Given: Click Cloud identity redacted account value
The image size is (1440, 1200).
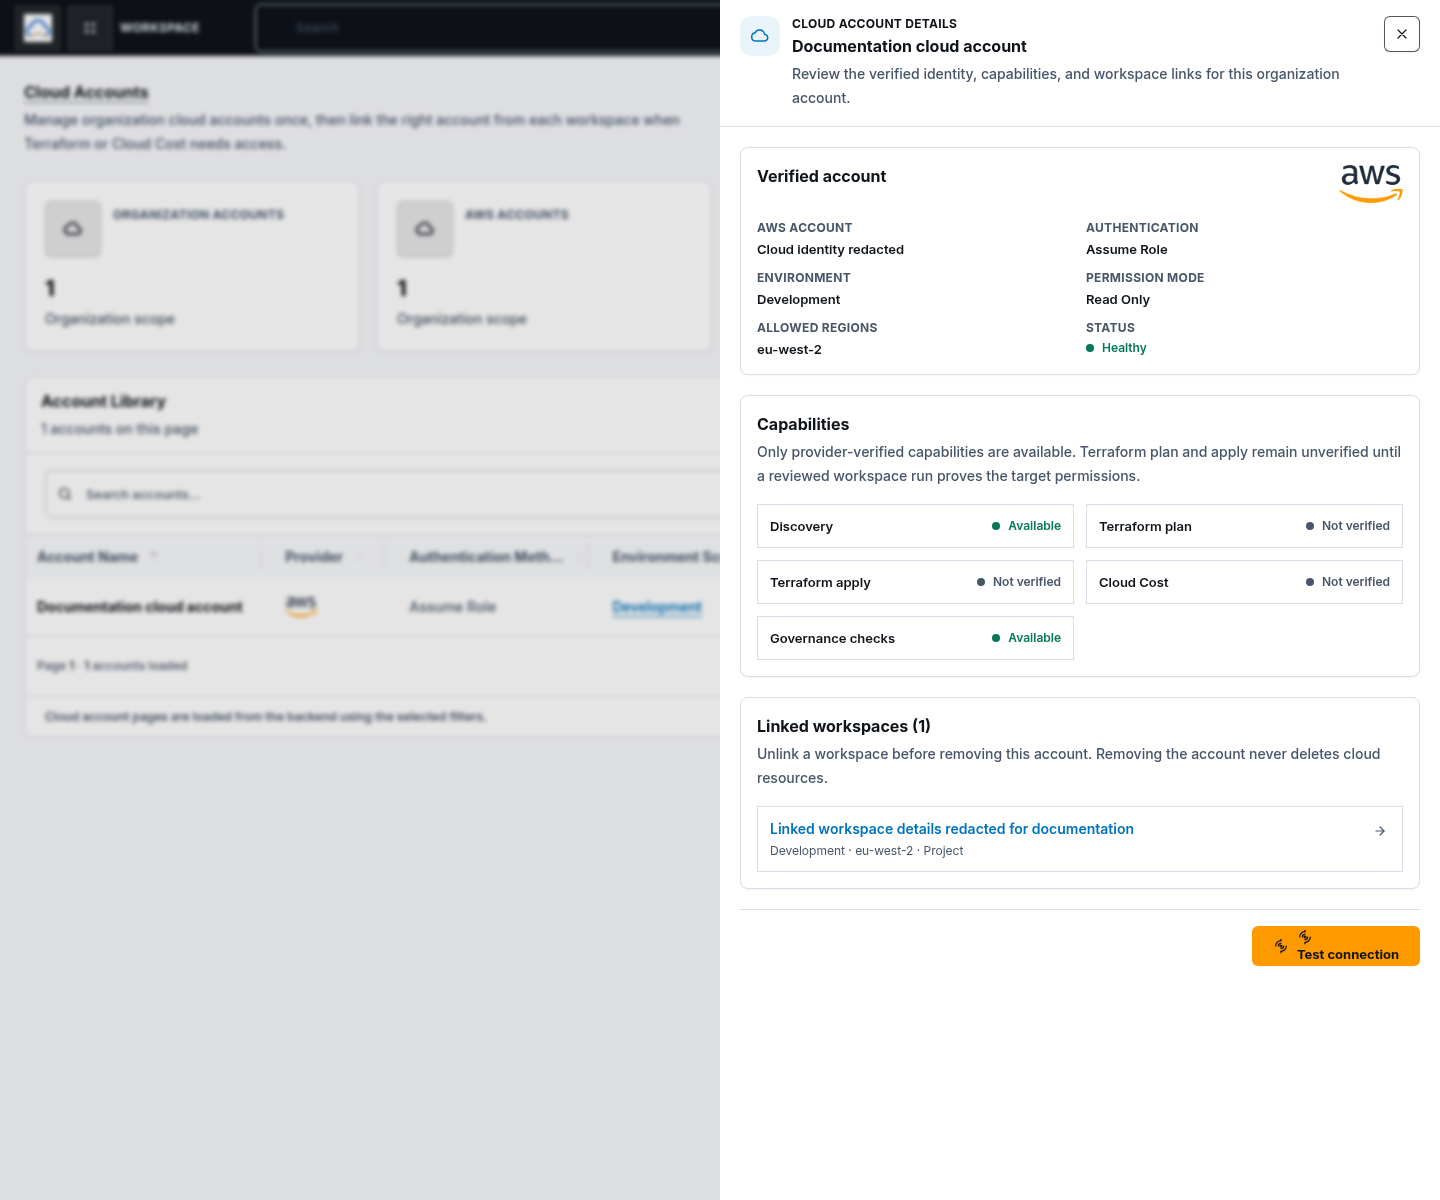Looking at the screenshot, I should (x=830, y=250).
